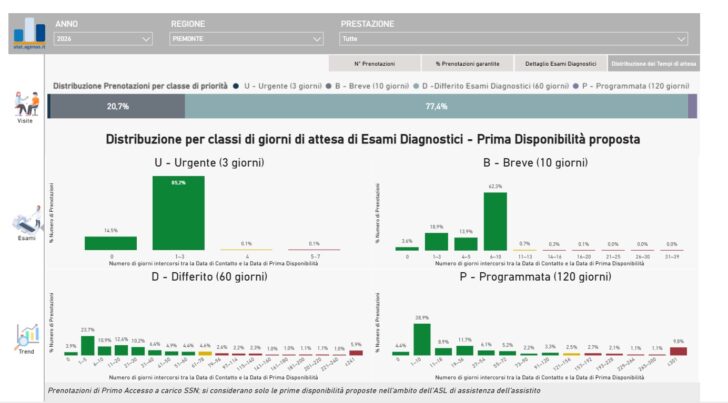
Task: Select the purple segment ending the priority bar
Action: tap(692, 106)
